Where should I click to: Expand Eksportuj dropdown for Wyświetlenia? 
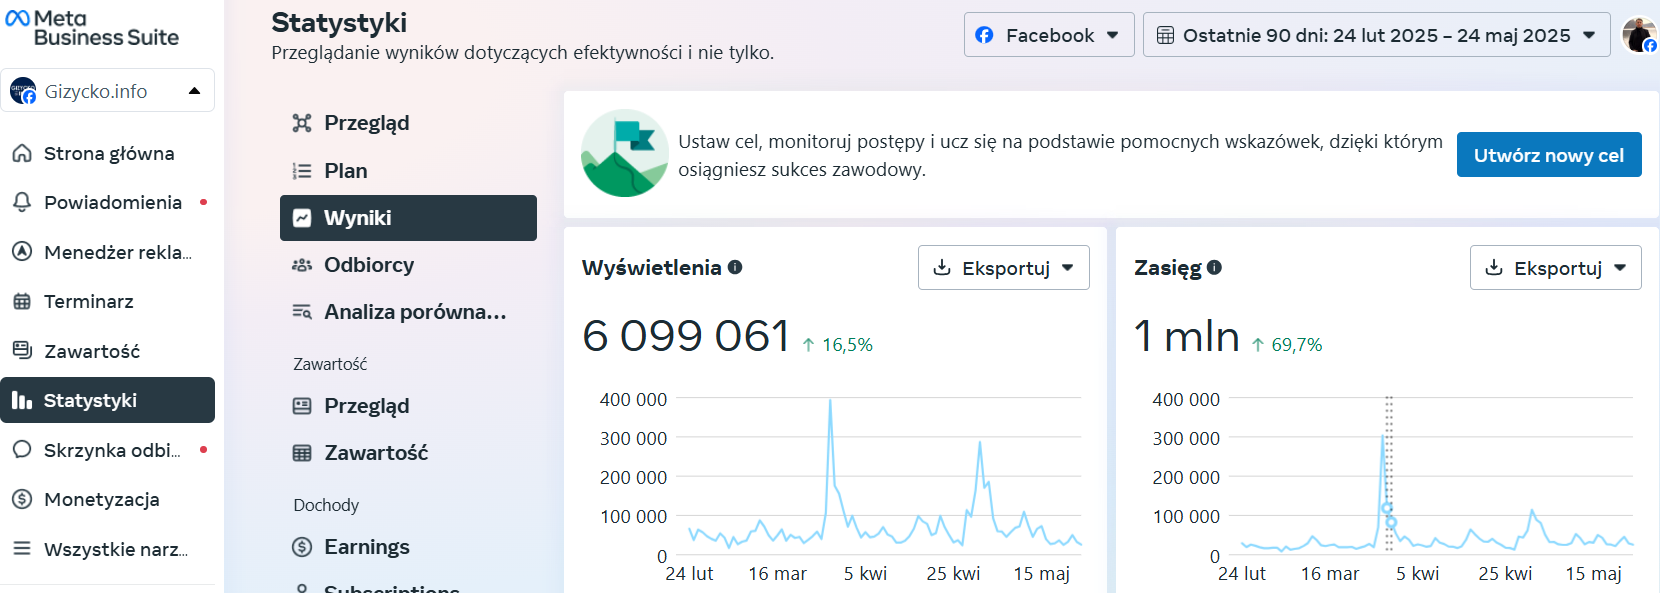(1003, 268)
